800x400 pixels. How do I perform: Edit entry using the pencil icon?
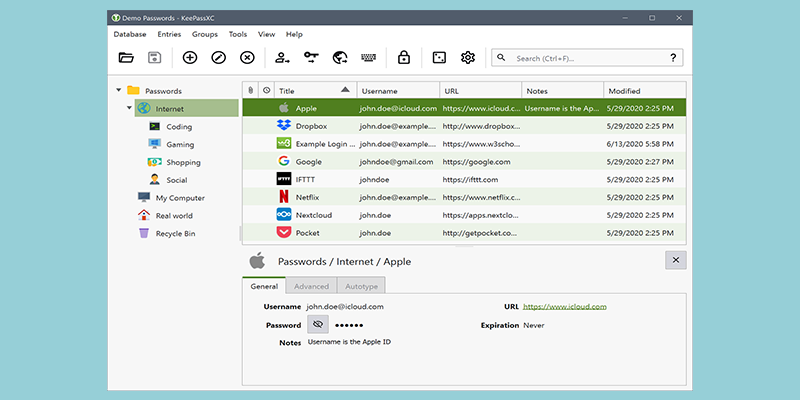click(x=218, y=58)
